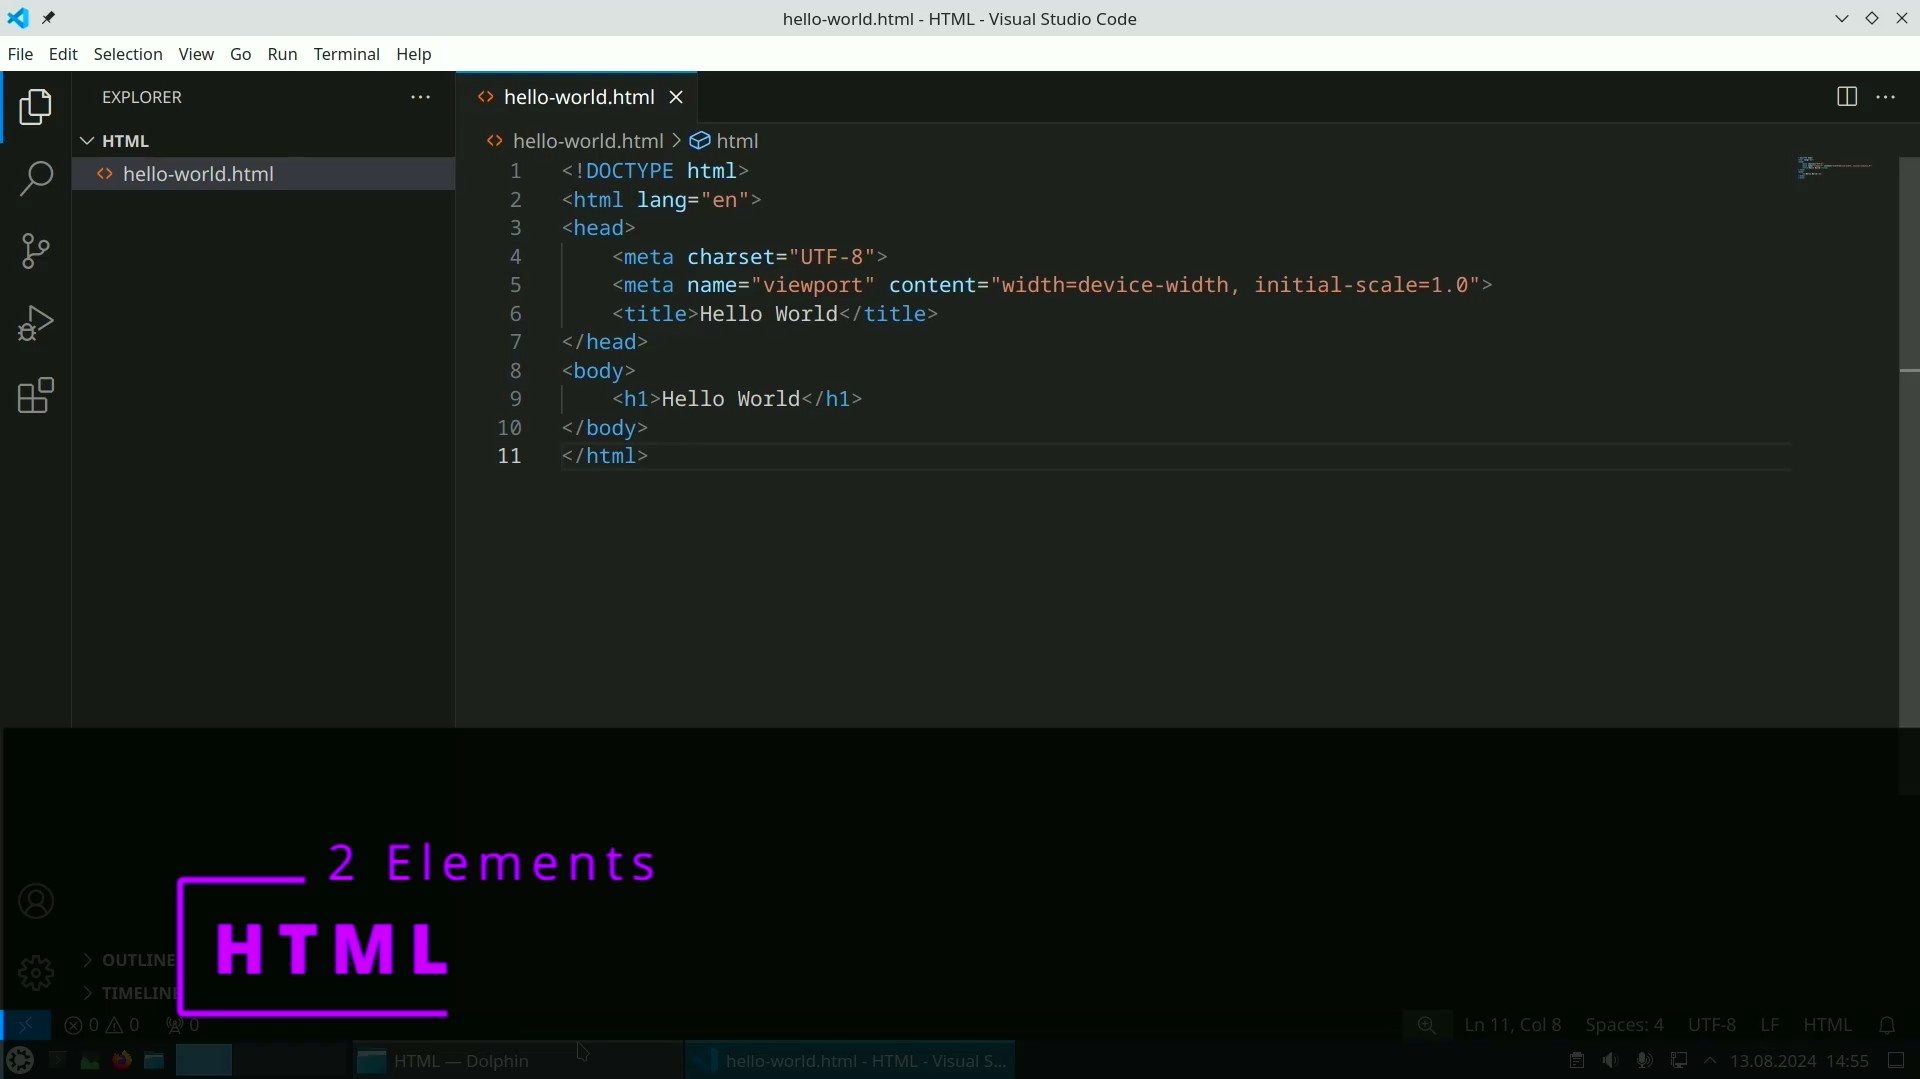Open the Manage gear icon
The image size is (1920, 1079).
pyautogui.click(x=36, y=973)
